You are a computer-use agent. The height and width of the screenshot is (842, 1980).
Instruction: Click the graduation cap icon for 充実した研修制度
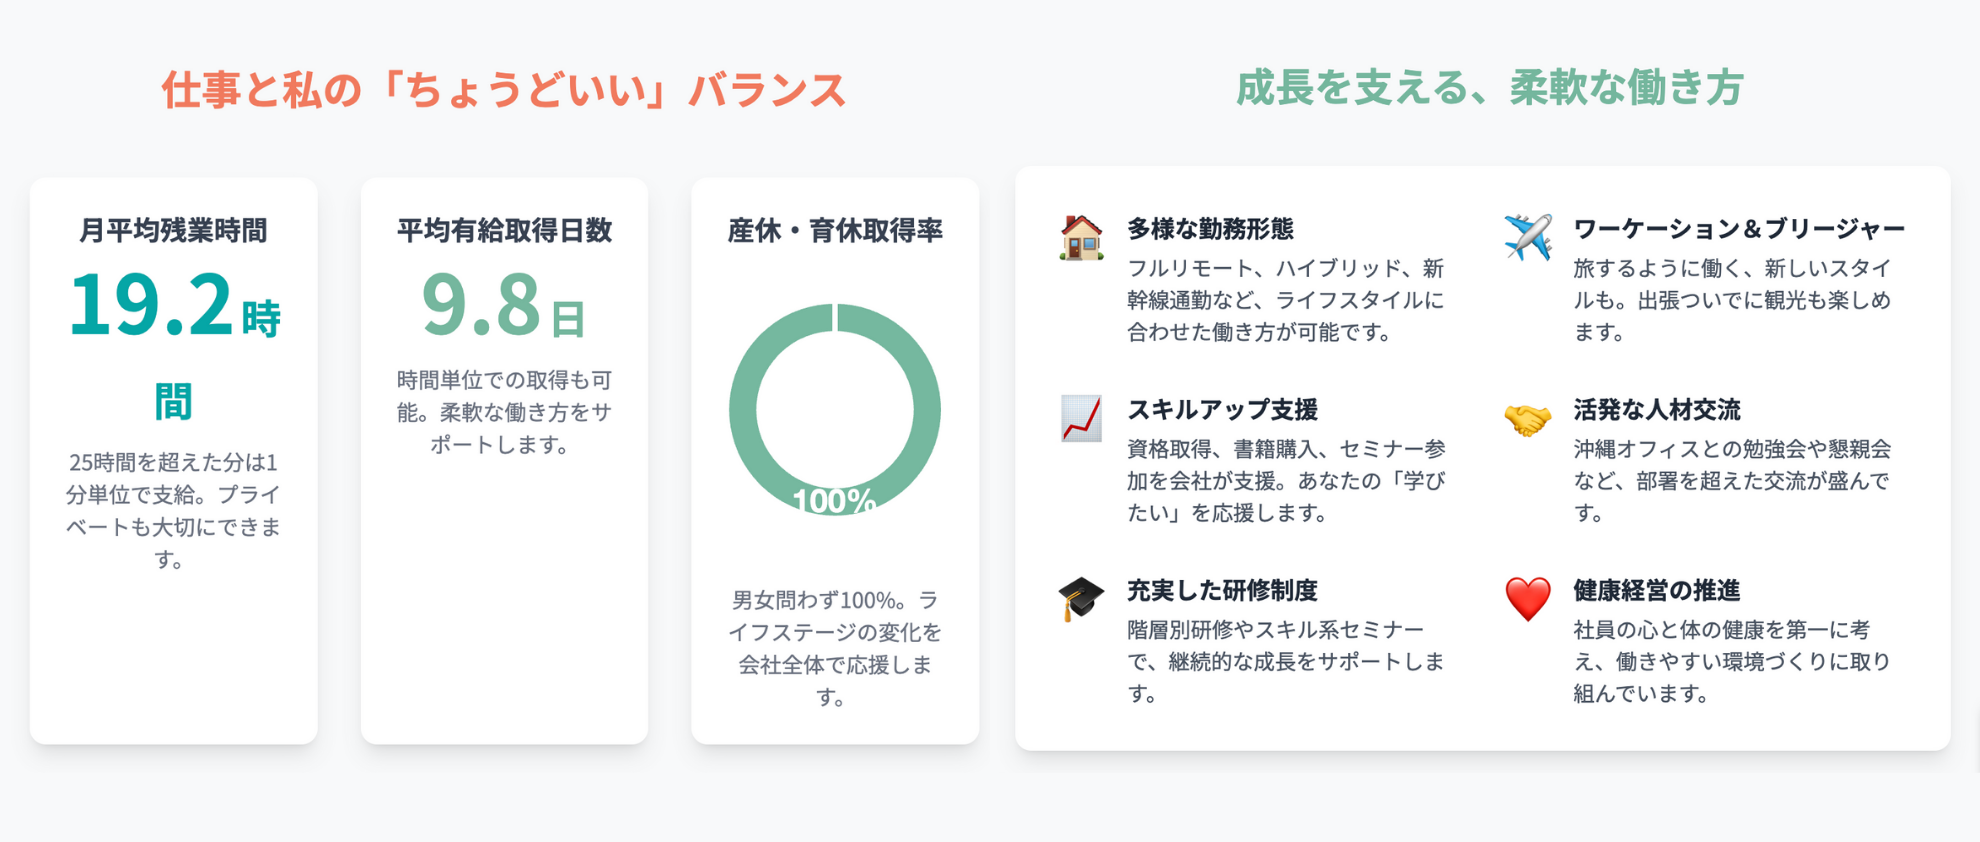(1081, 598)
